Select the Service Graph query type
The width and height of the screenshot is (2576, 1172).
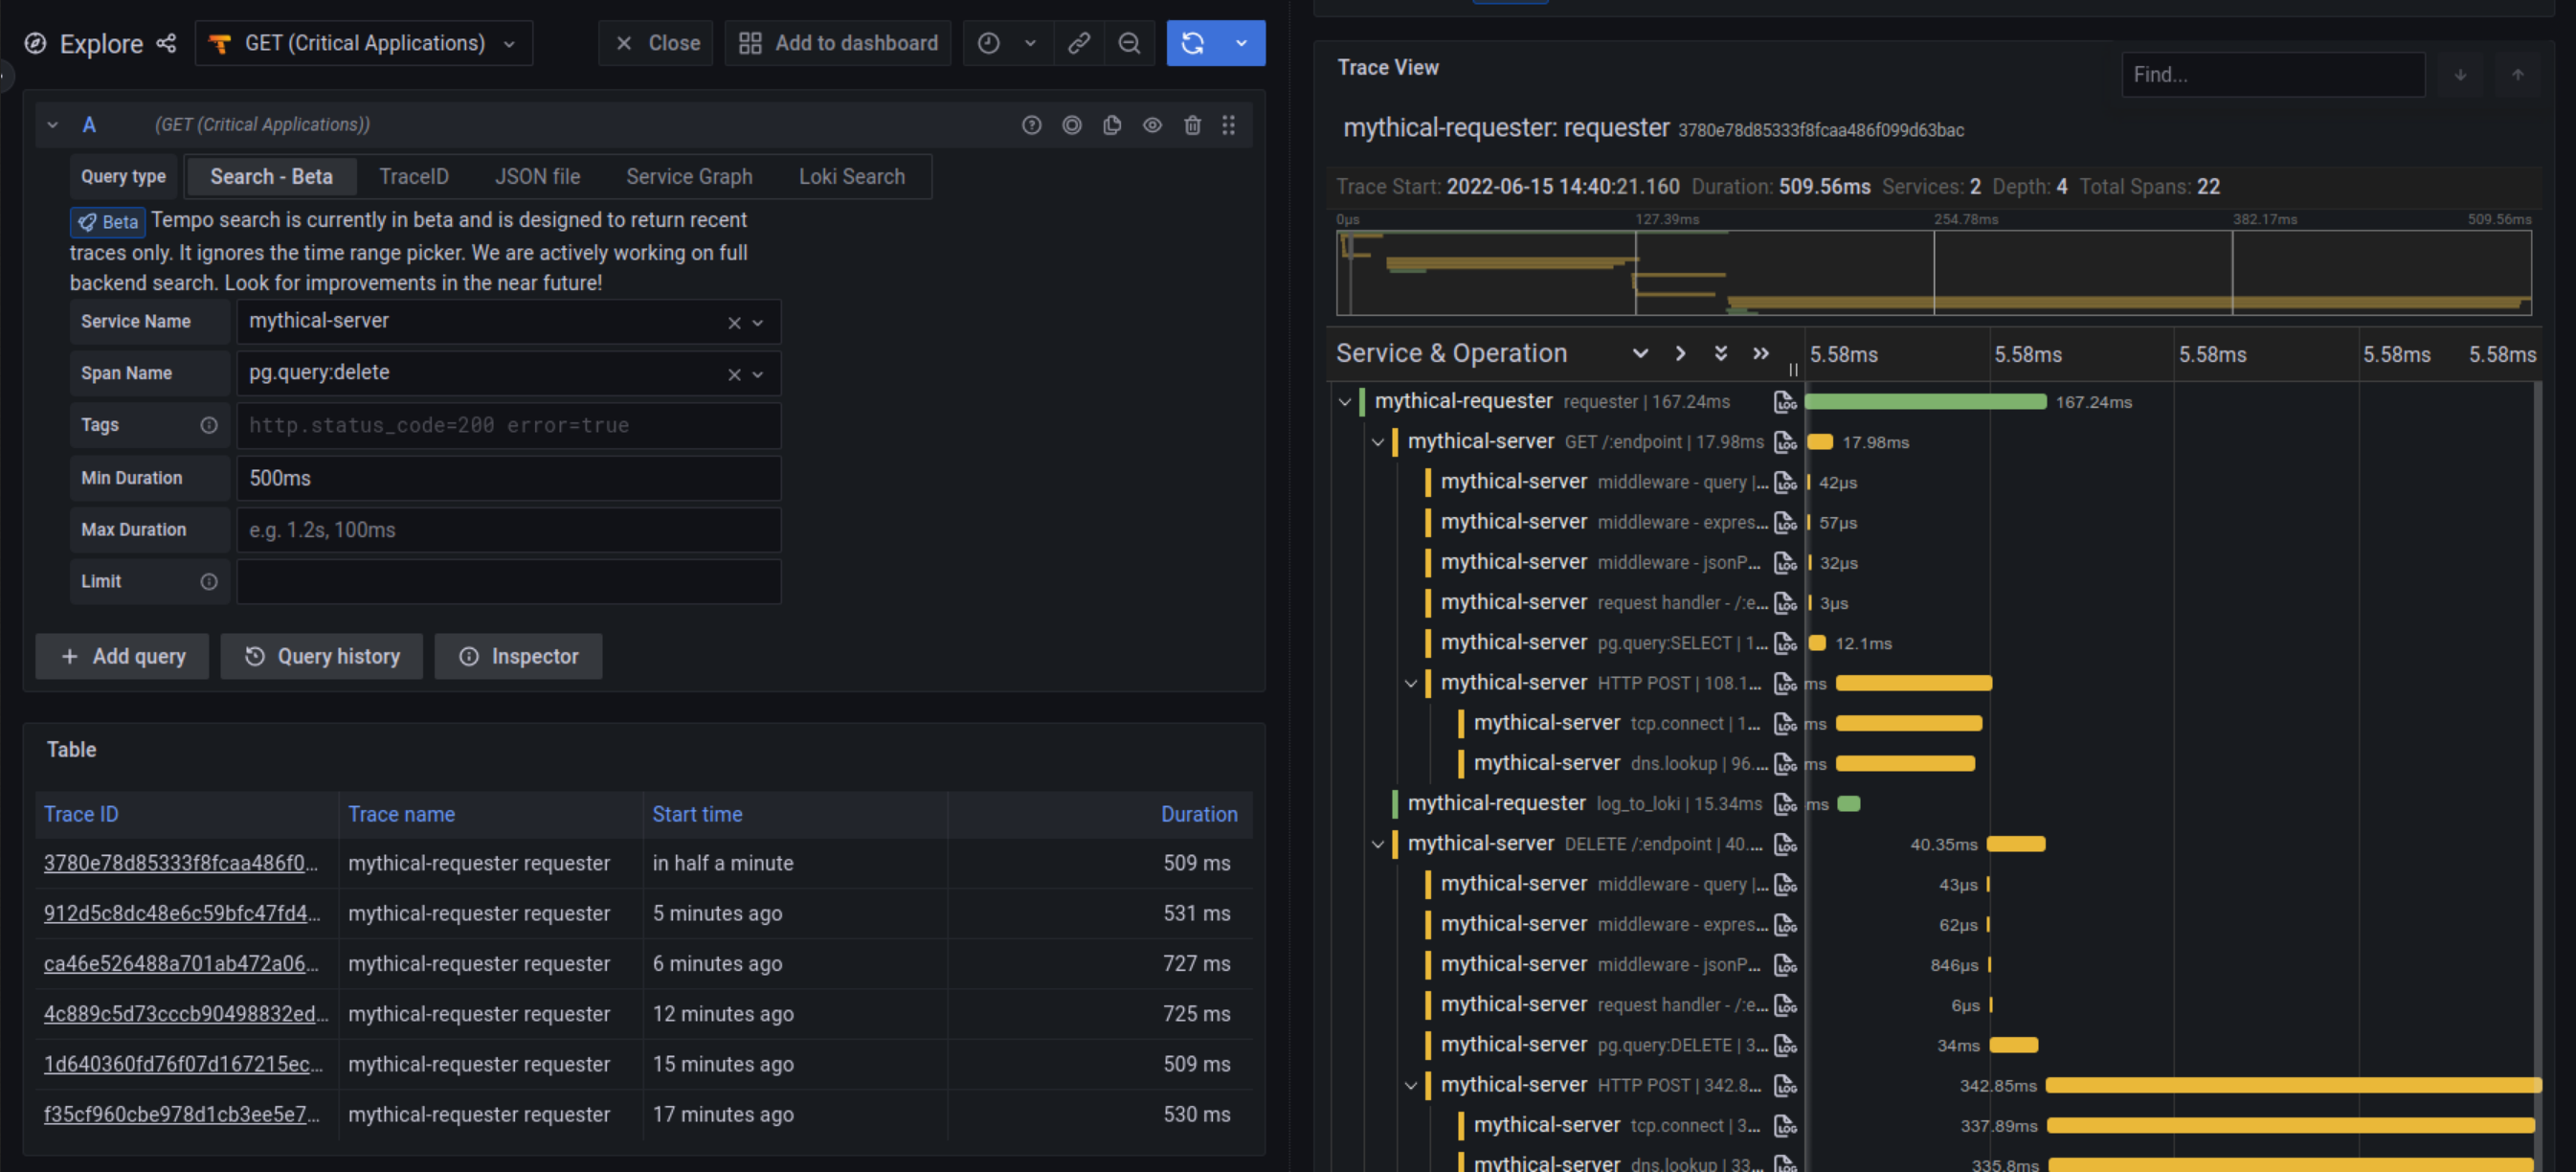tap(689, 177)
